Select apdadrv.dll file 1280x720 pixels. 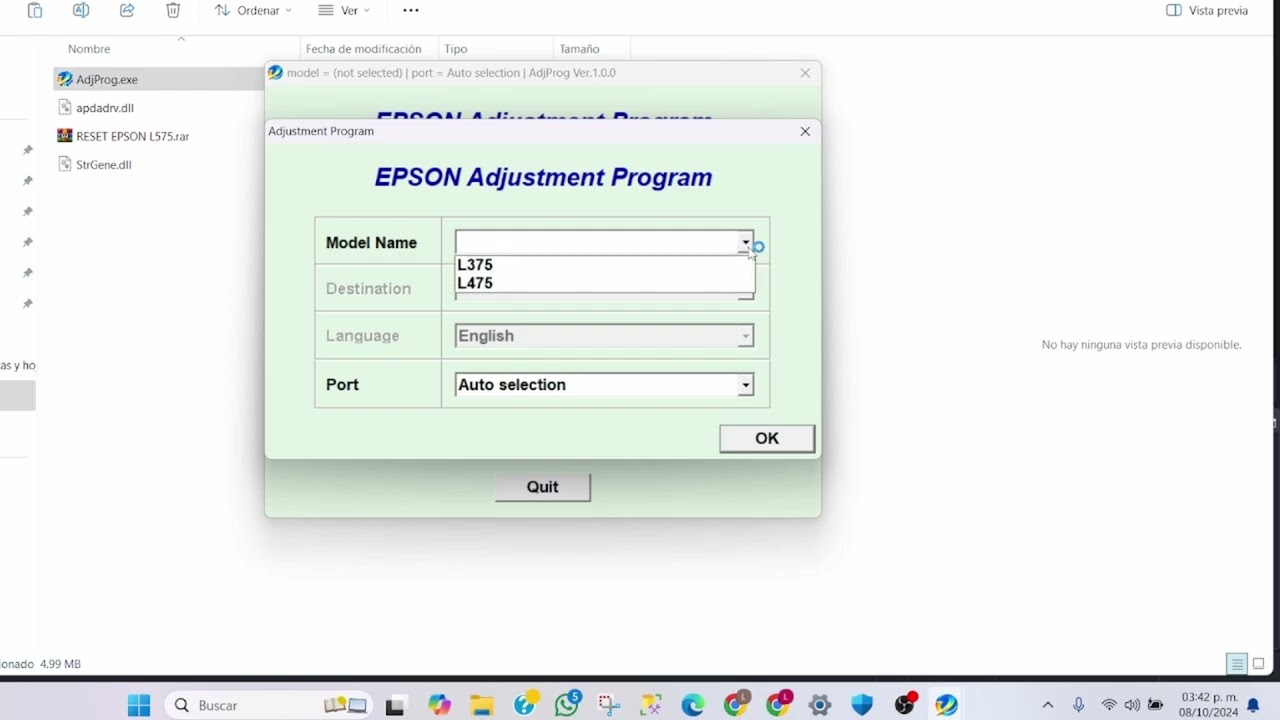(105, 108)
